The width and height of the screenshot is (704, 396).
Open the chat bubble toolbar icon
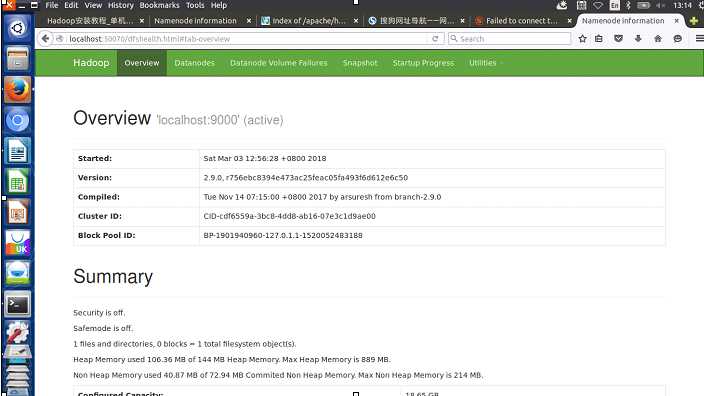[x=678, y=39]
